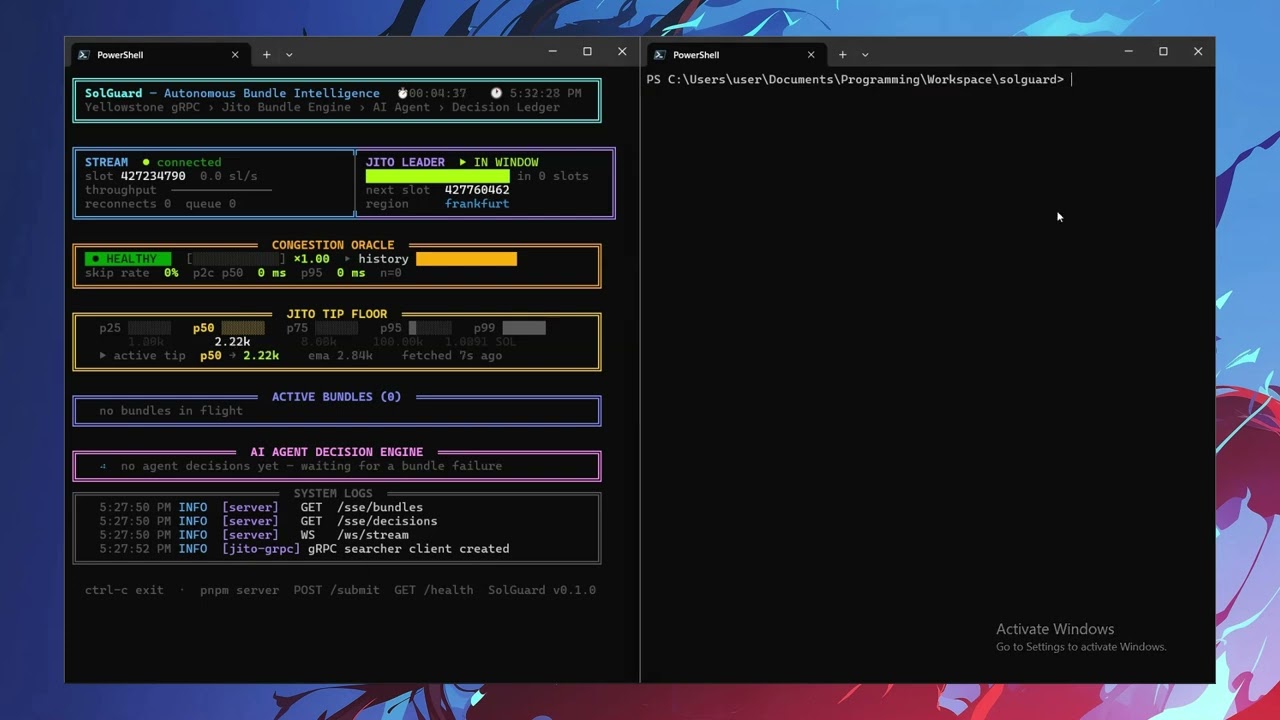Screen dimensions: 1280x720
Task: Click the CONGESTION ORACLE heading
Action: pyautogui.click(x=333, y=245)
